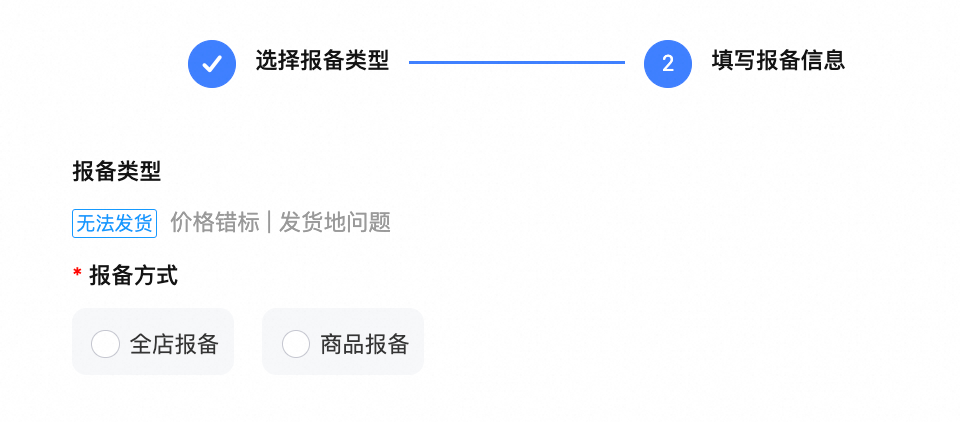Select the 商品报备 radio circle
This screenshot has width=960, height=422.
tap(296, 344)
